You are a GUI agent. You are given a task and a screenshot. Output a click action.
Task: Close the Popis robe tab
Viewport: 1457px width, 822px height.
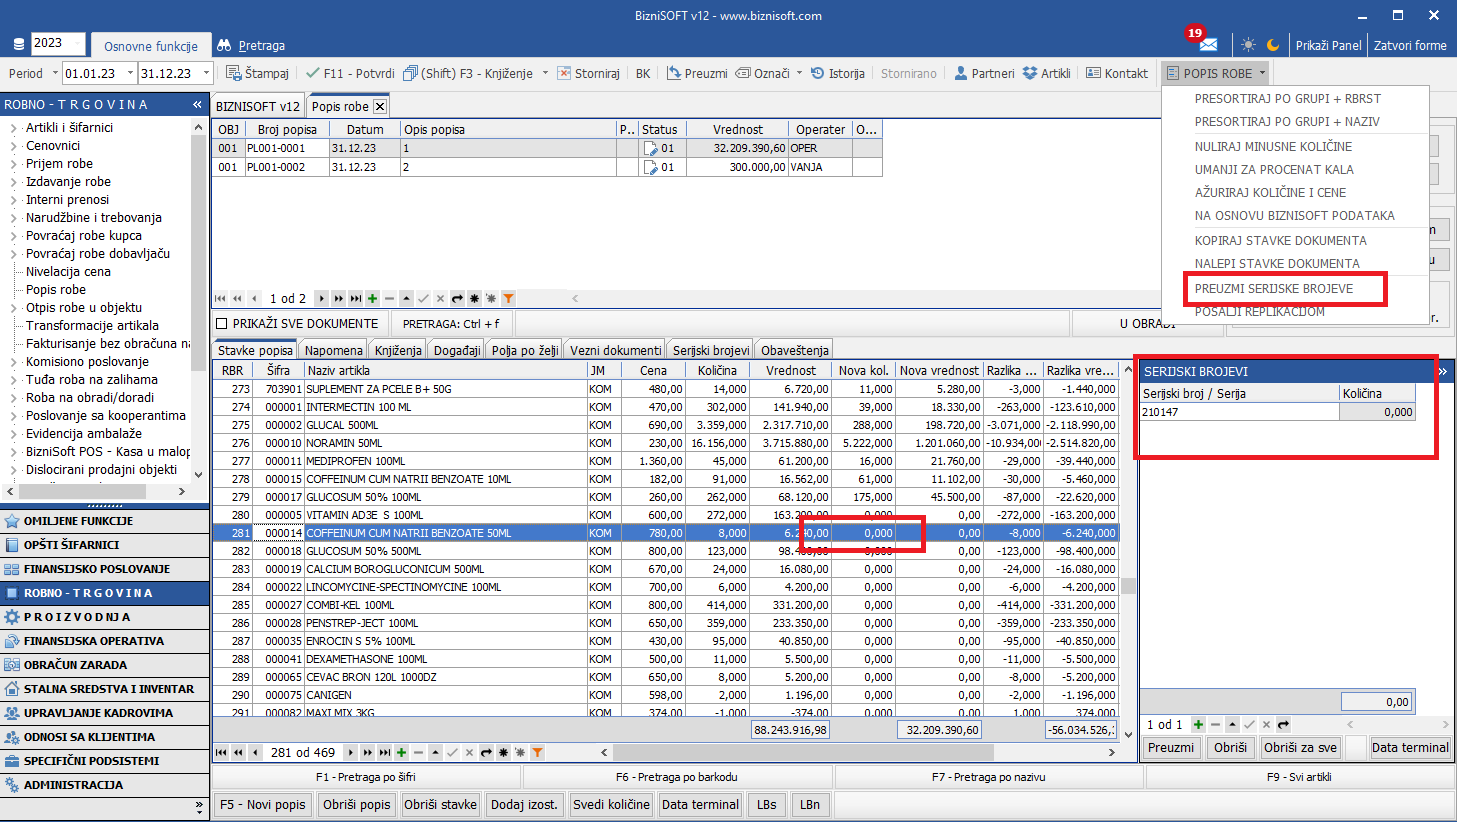click(380, 106)
